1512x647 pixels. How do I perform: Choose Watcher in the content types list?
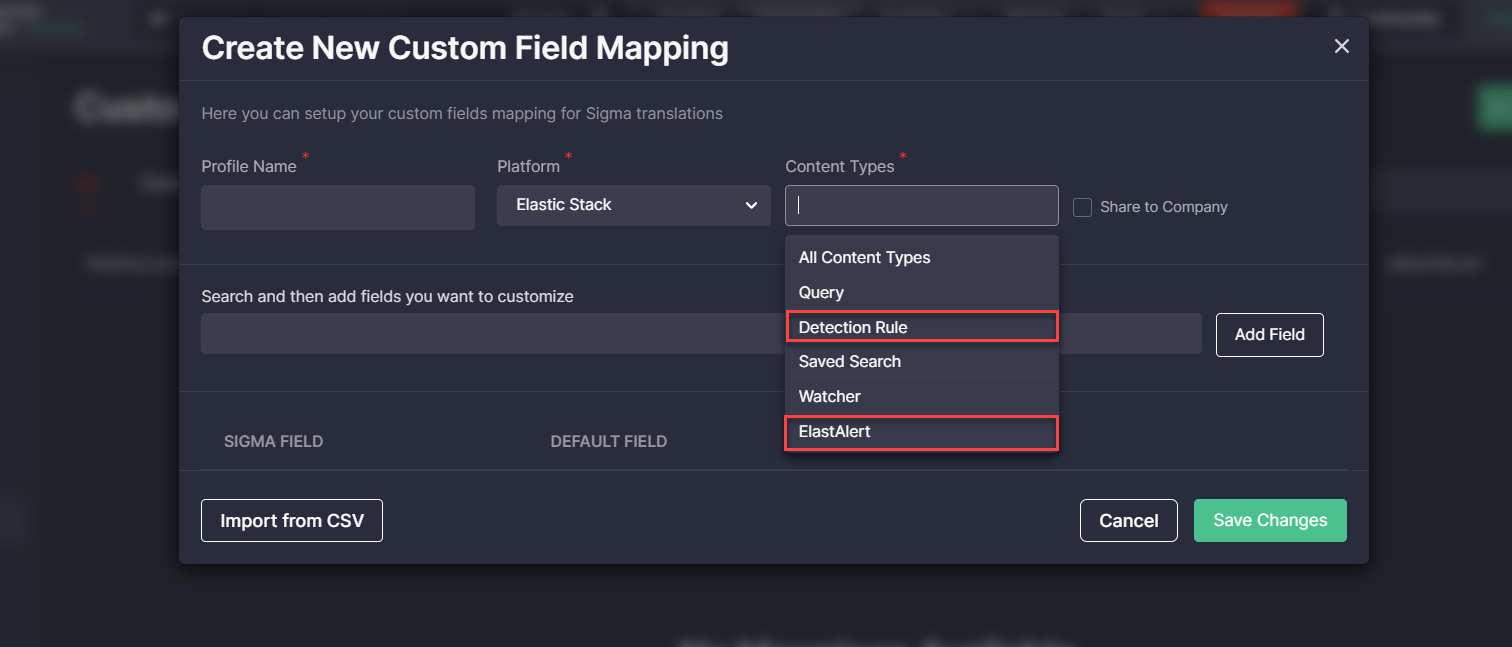[x=829, y=396]
